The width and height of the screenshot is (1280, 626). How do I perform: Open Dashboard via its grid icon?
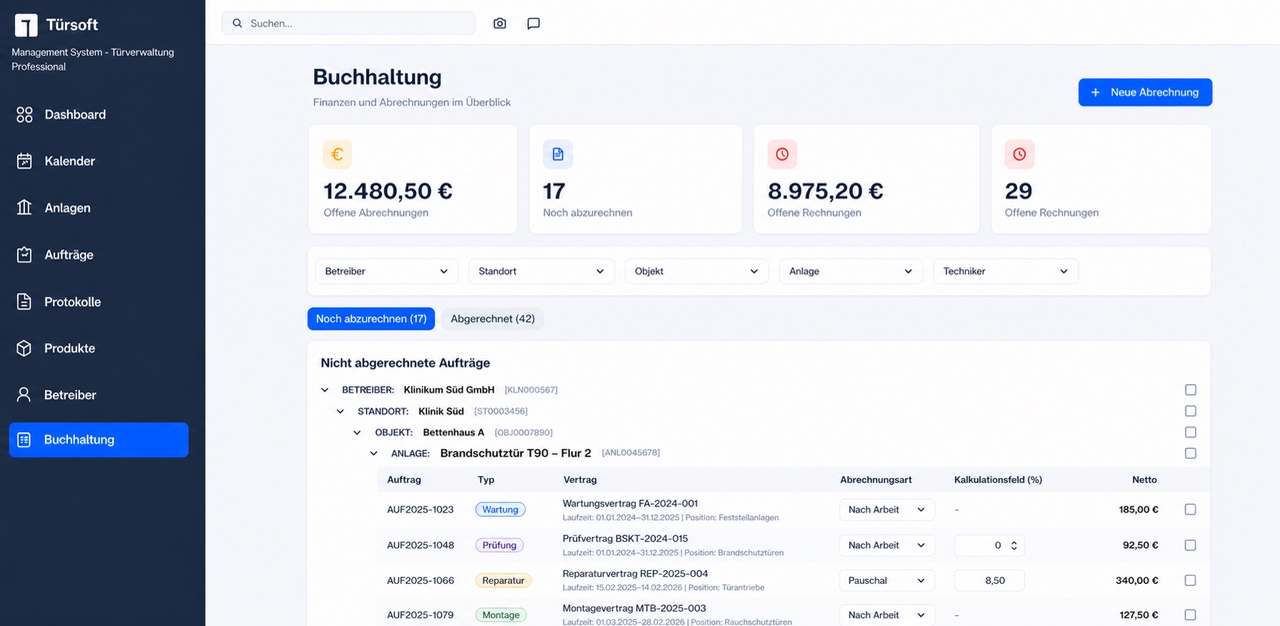(25, 115)
